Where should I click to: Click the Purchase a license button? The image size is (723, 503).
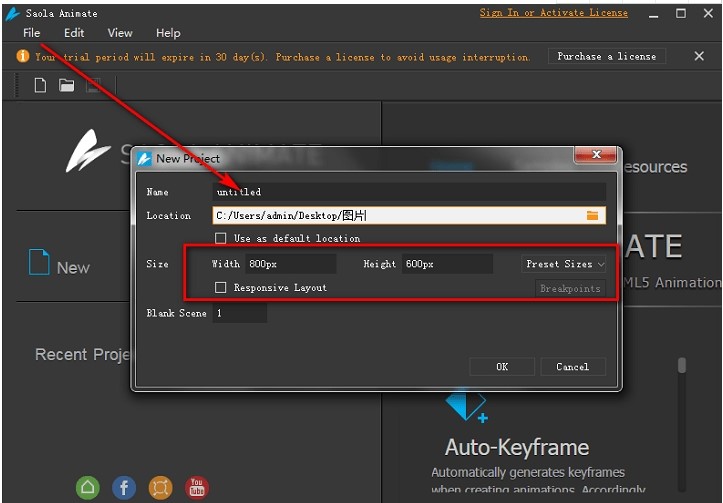click(x=607, y=57)
